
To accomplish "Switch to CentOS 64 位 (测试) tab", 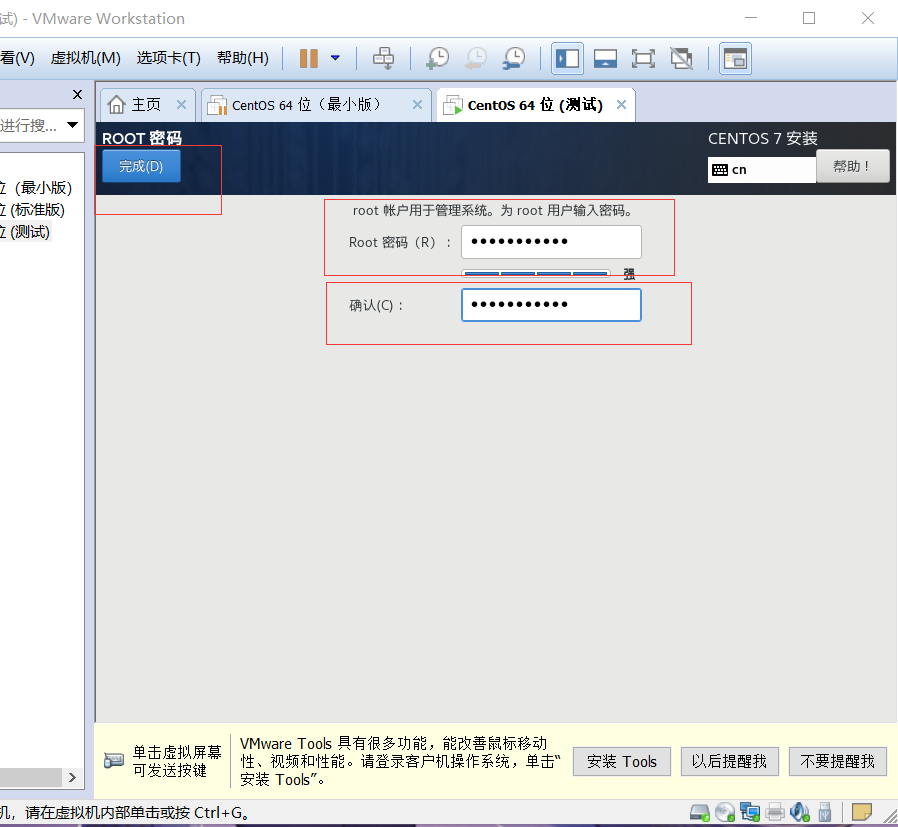I will tap(535, 105).
